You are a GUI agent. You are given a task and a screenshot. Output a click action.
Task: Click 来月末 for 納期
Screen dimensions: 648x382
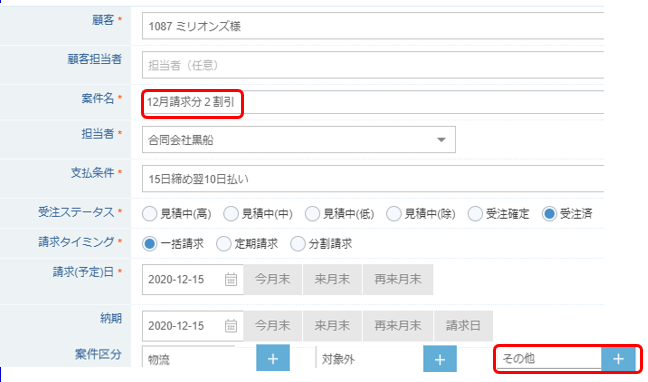pyautogui.click(x=332, y=326)
